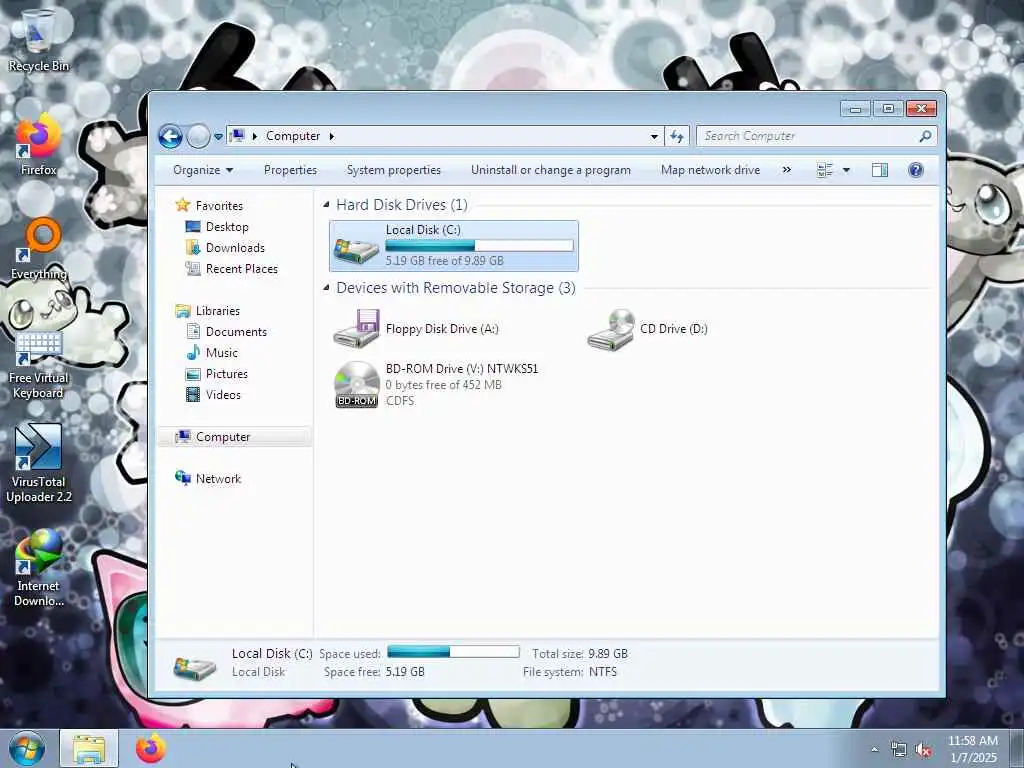The image size is (1024, 768).
Task: Click the network tray icon
Action: pos(899,750)
